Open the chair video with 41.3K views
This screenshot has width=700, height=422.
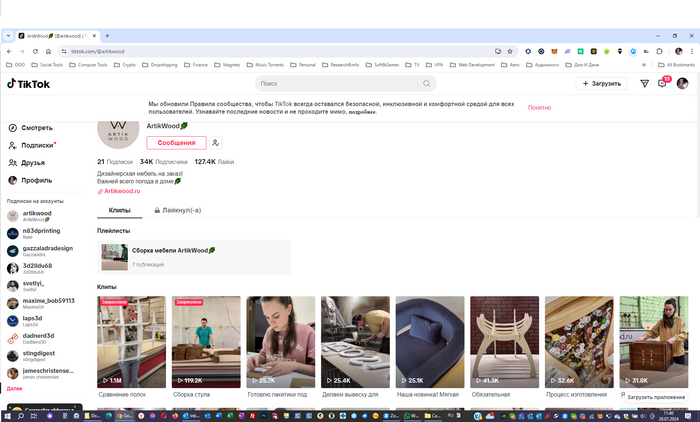click(504, 342)
